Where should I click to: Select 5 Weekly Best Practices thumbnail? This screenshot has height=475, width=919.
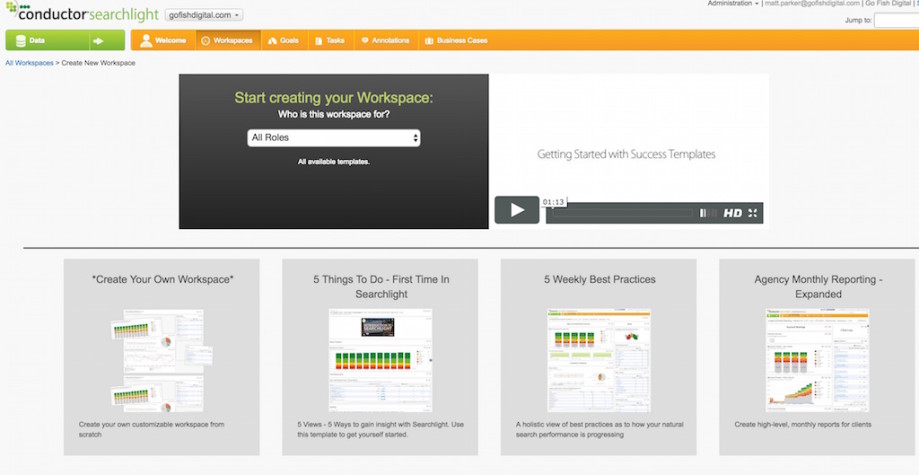tap(599, 360)
